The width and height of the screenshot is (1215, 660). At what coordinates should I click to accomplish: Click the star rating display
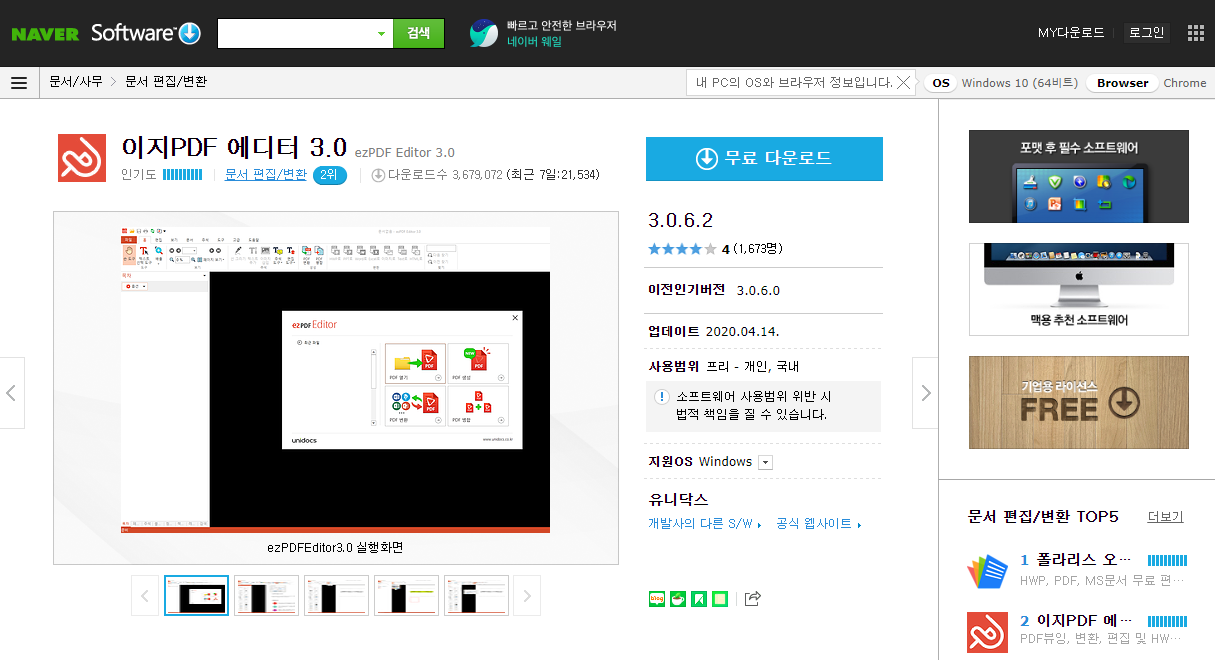(x=682, y=249)
